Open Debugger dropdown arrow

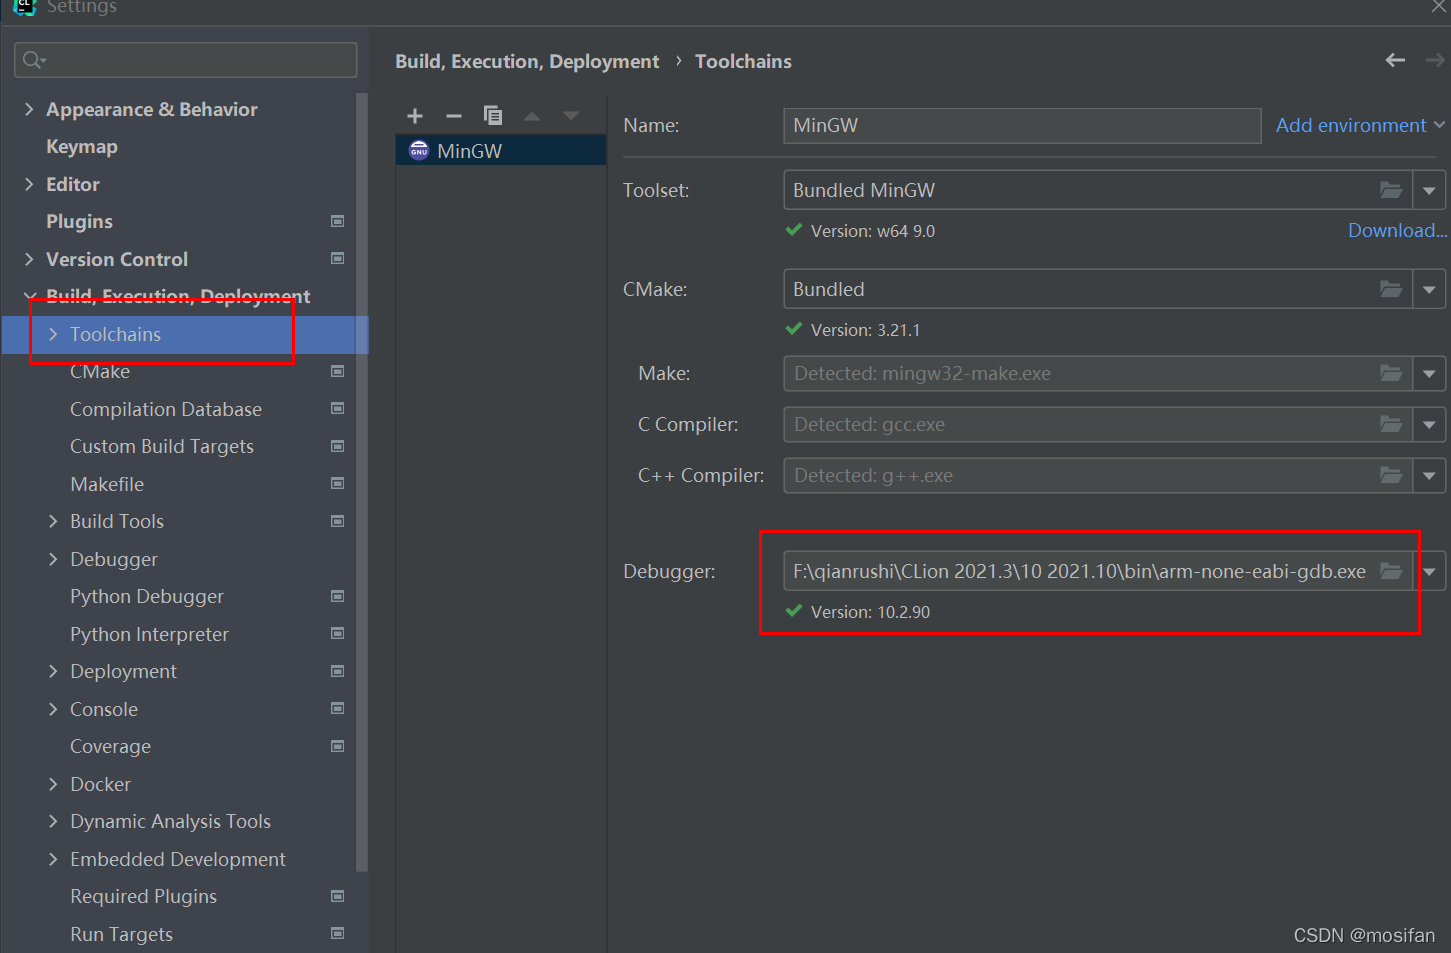click(1430, 571)
